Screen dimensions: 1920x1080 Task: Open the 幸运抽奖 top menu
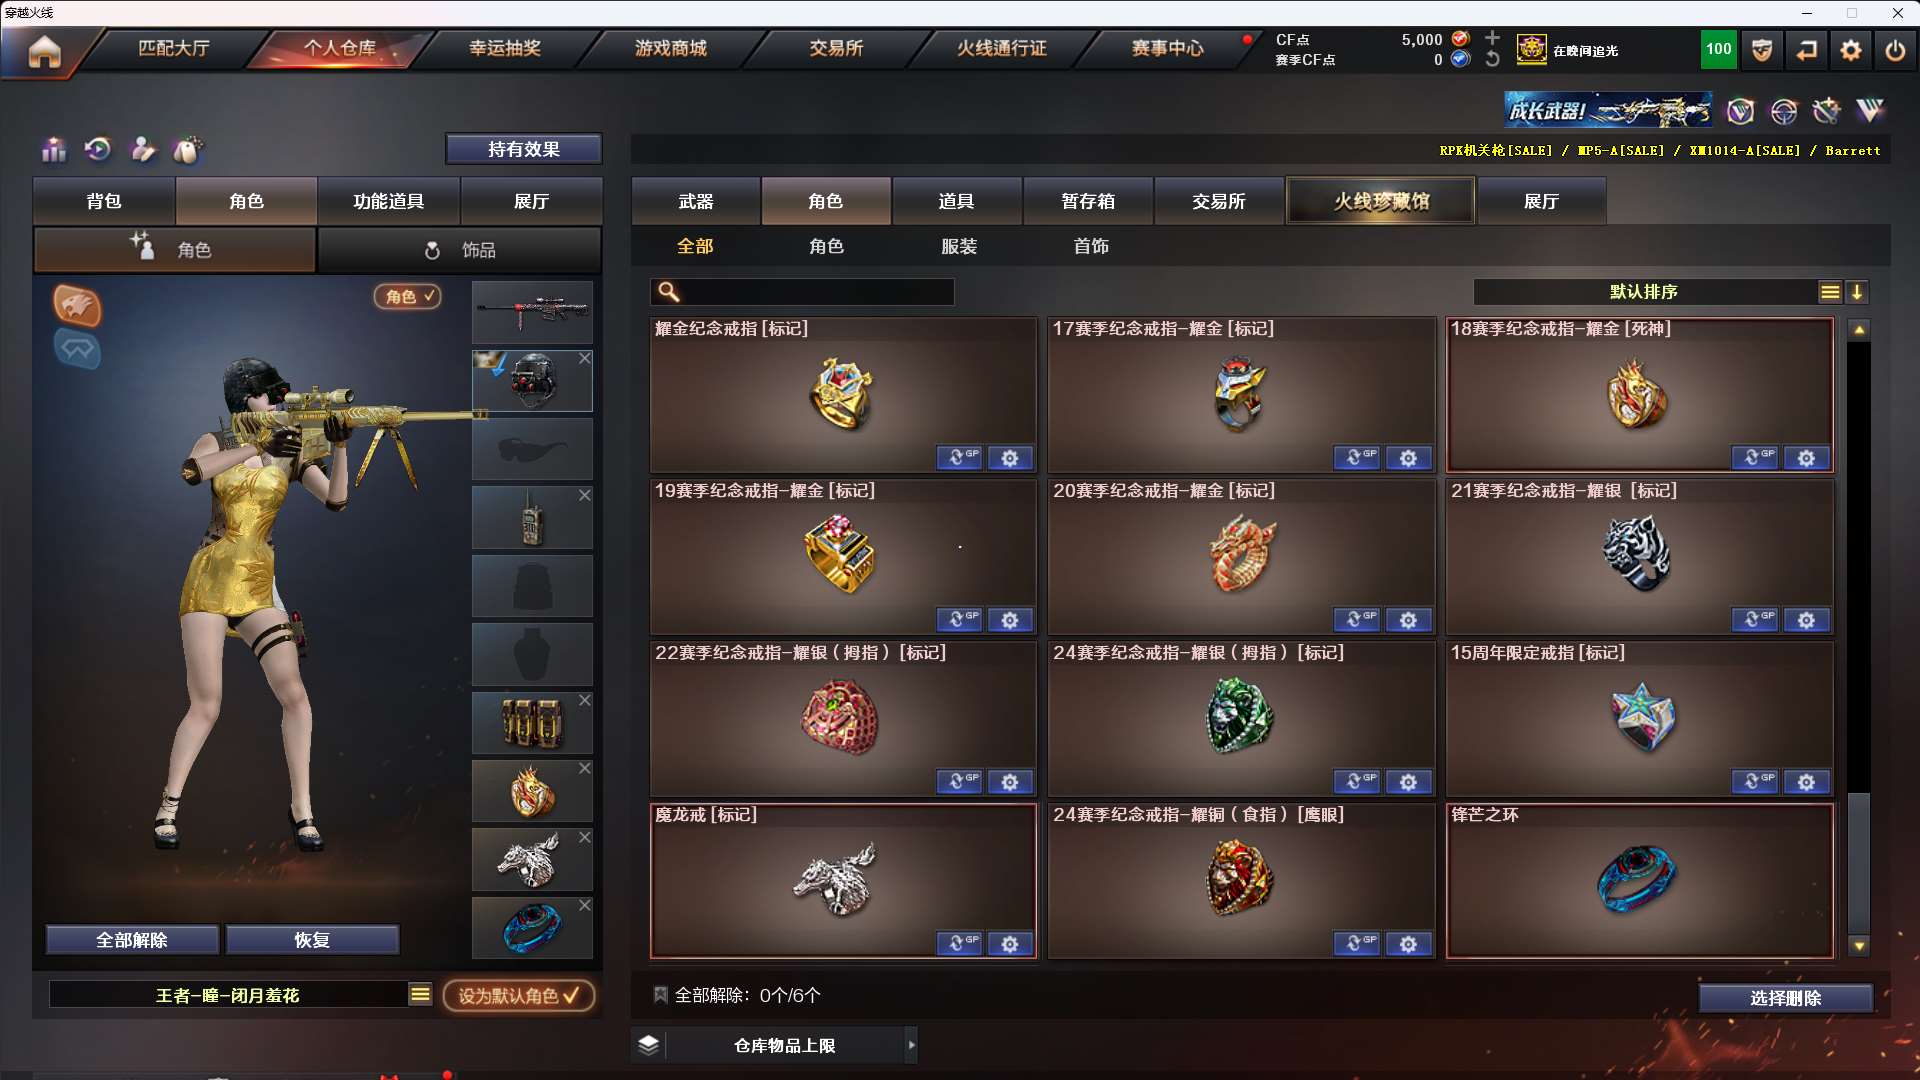point(505,48)
